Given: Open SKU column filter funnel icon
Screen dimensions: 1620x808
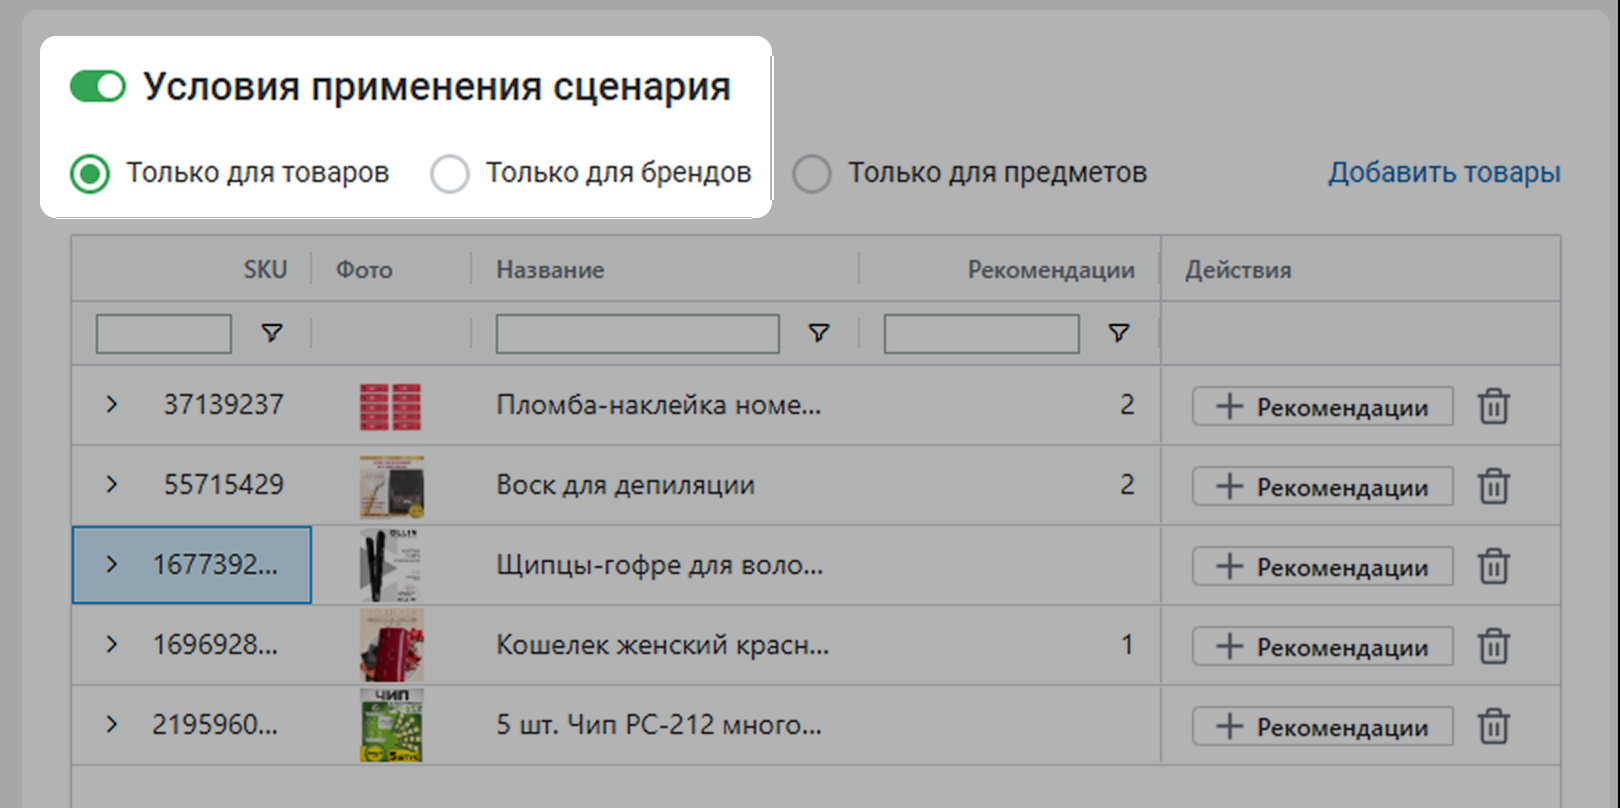Looking at the screenshot, I should pos(271,333).
